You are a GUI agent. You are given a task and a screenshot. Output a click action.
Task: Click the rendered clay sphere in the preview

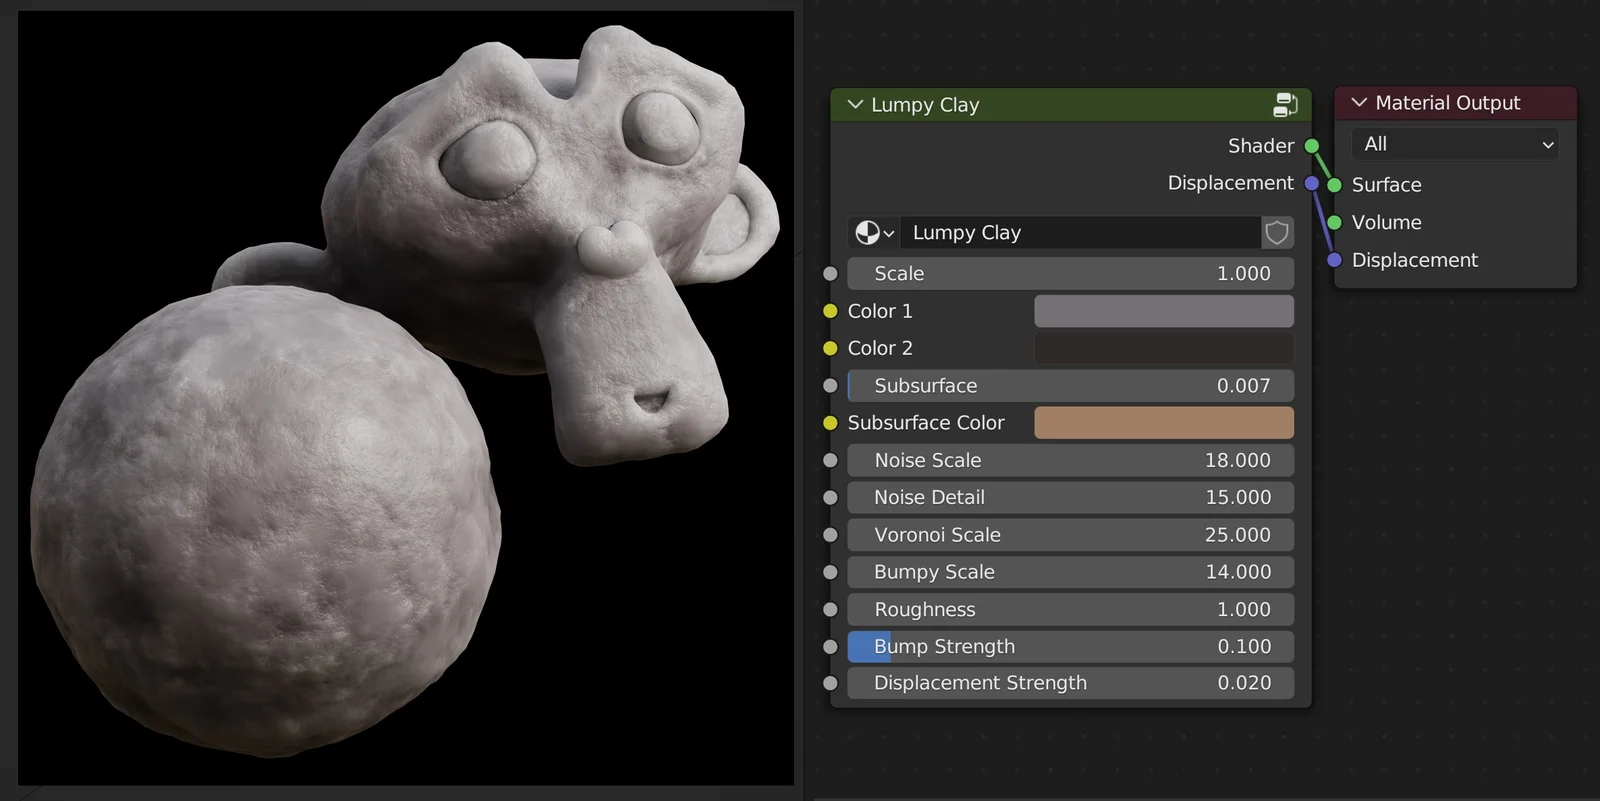(265, 520)
